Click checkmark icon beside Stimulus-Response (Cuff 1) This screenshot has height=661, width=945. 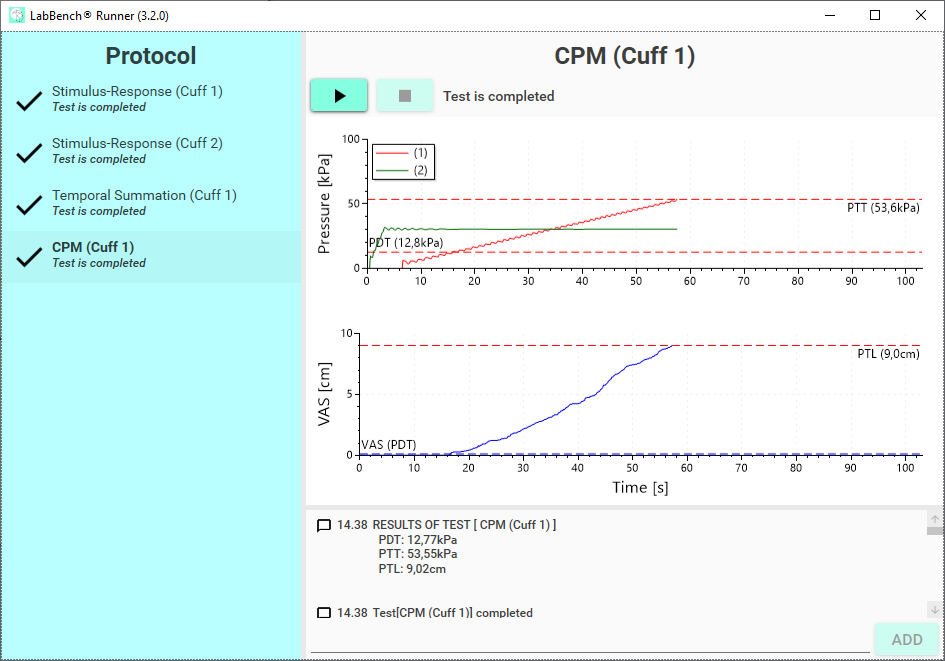(x=29, y=101)
